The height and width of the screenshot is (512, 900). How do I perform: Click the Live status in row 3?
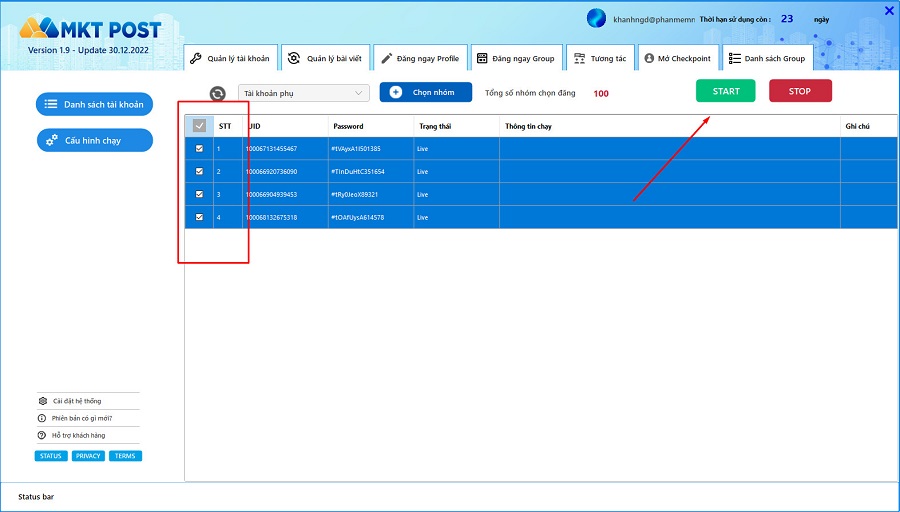click(x=422, y=195)
